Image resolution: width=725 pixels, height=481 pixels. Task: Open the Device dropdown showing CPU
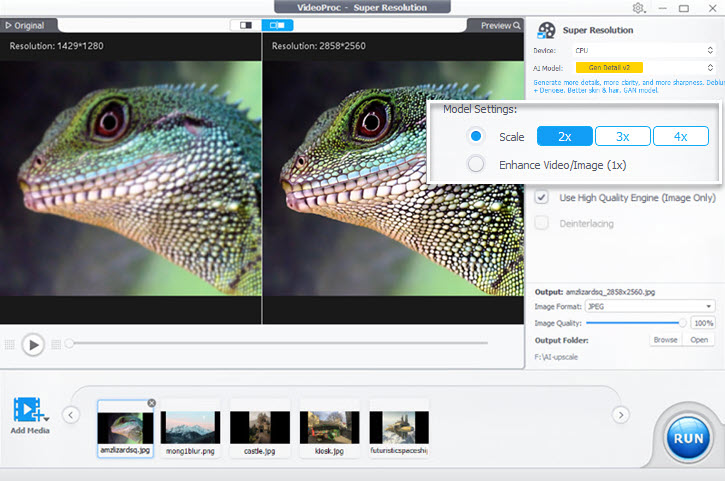pos(642,49)
